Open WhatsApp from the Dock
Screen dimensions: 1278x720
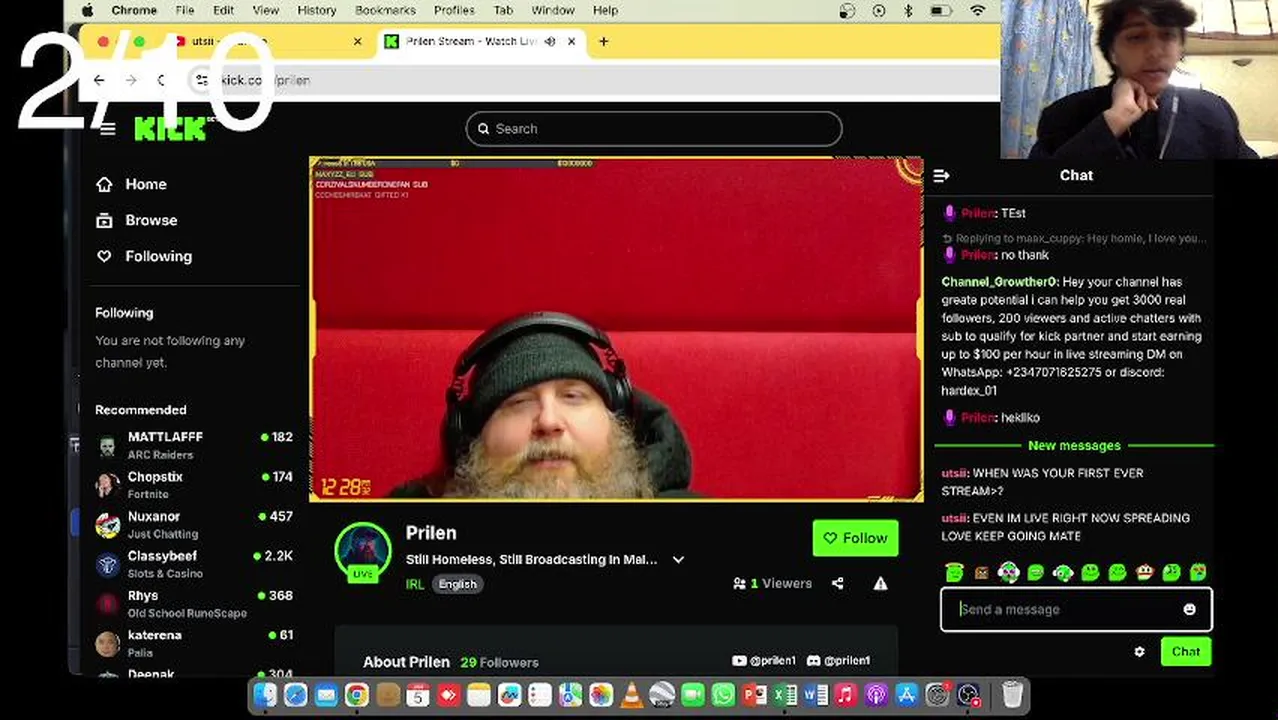coord(723,695)
